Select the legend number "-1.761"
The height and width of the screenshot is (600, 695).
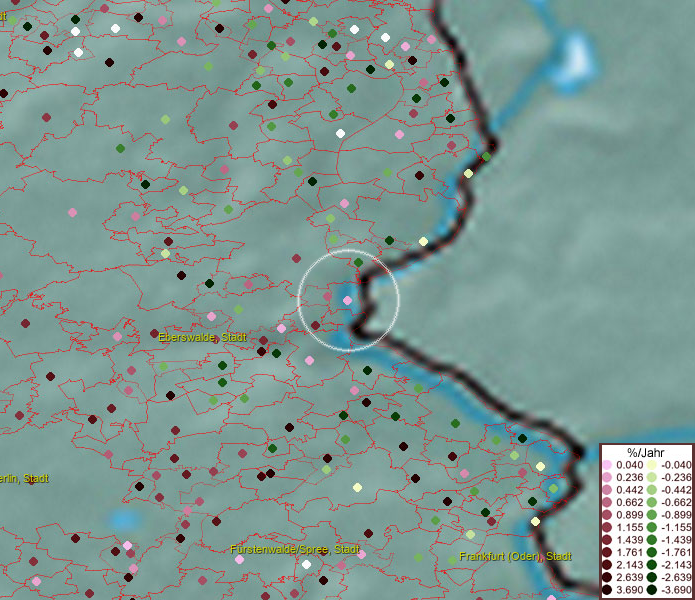coord(676,552)
